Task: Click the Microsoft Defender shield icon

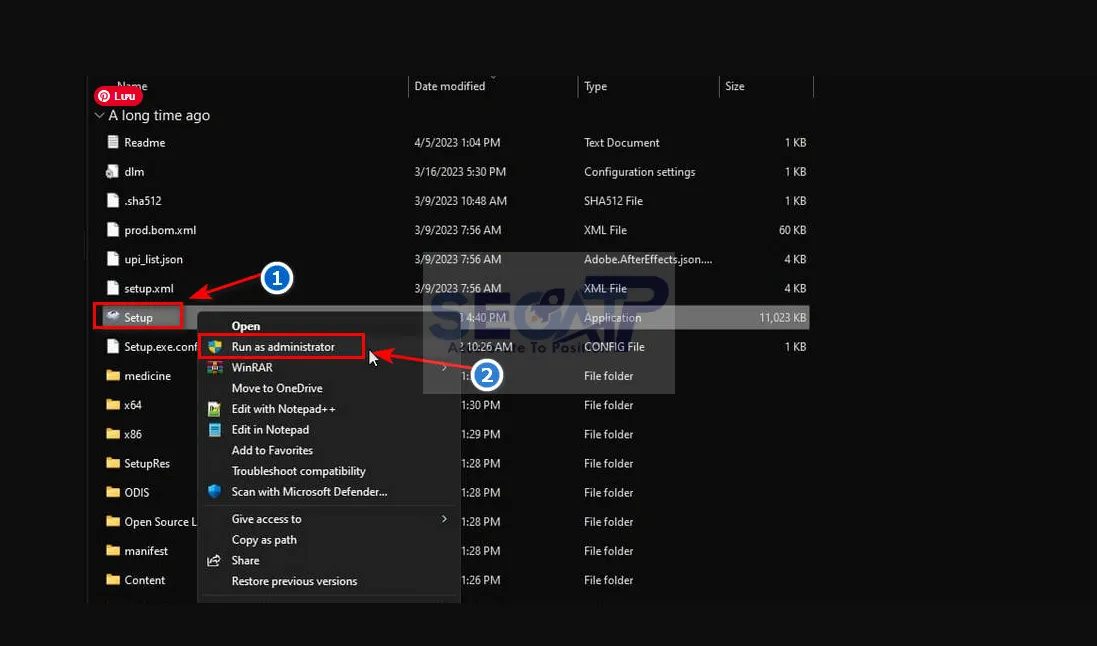Action: pos(215,492)
